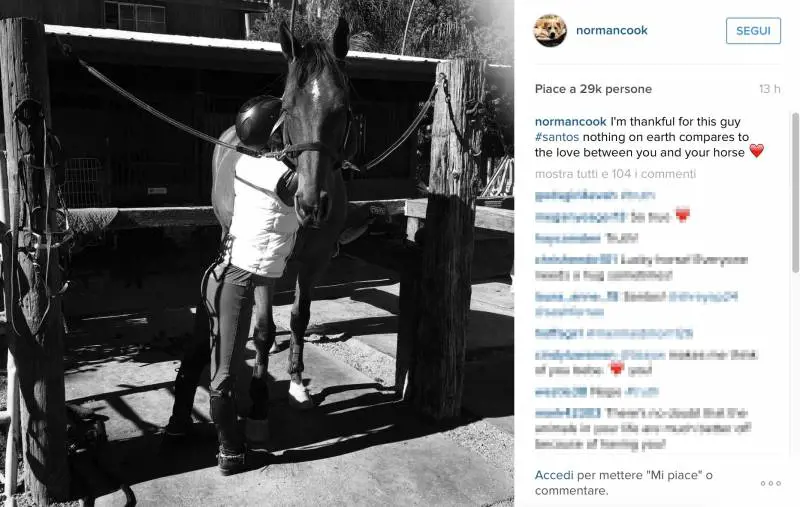Click the red heart emoji ending the caption
800x507 pixels.
(756, 151)
